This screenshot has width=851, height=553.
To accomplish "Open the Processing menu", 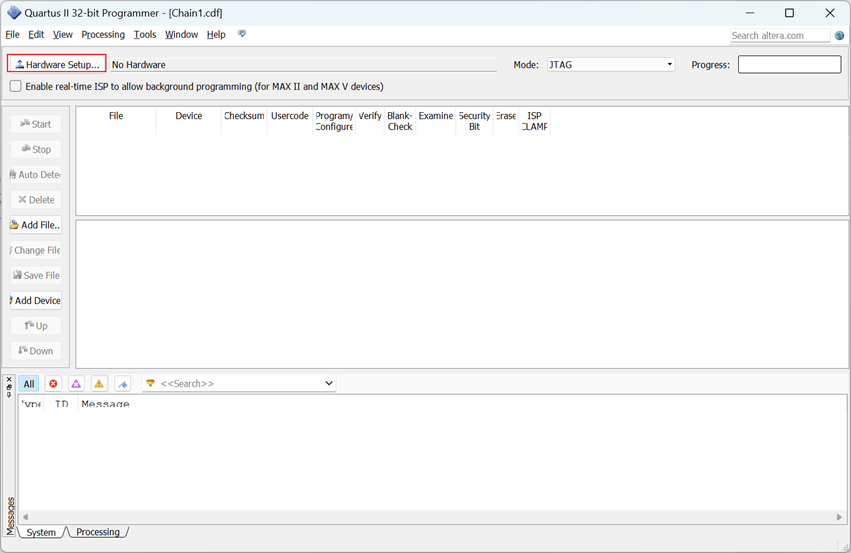I will (103, 35).
